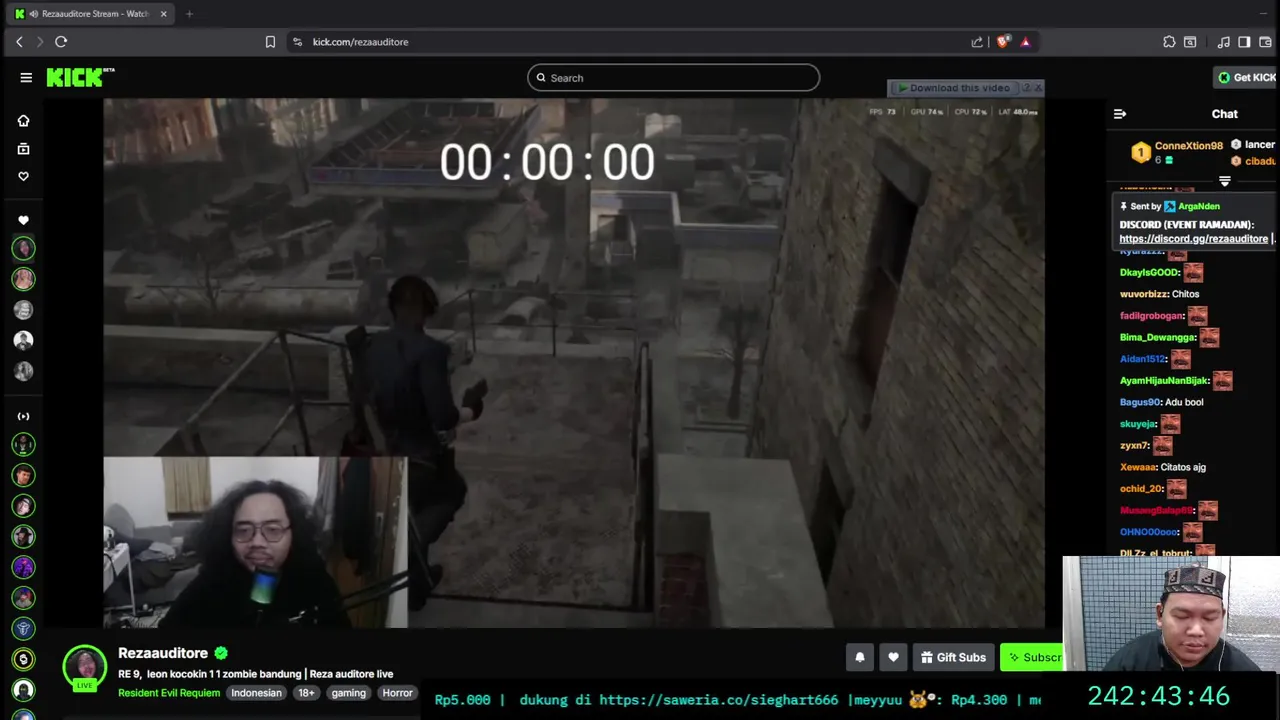Open ConneXtion98 leaderboard entry

[1188, 146]
